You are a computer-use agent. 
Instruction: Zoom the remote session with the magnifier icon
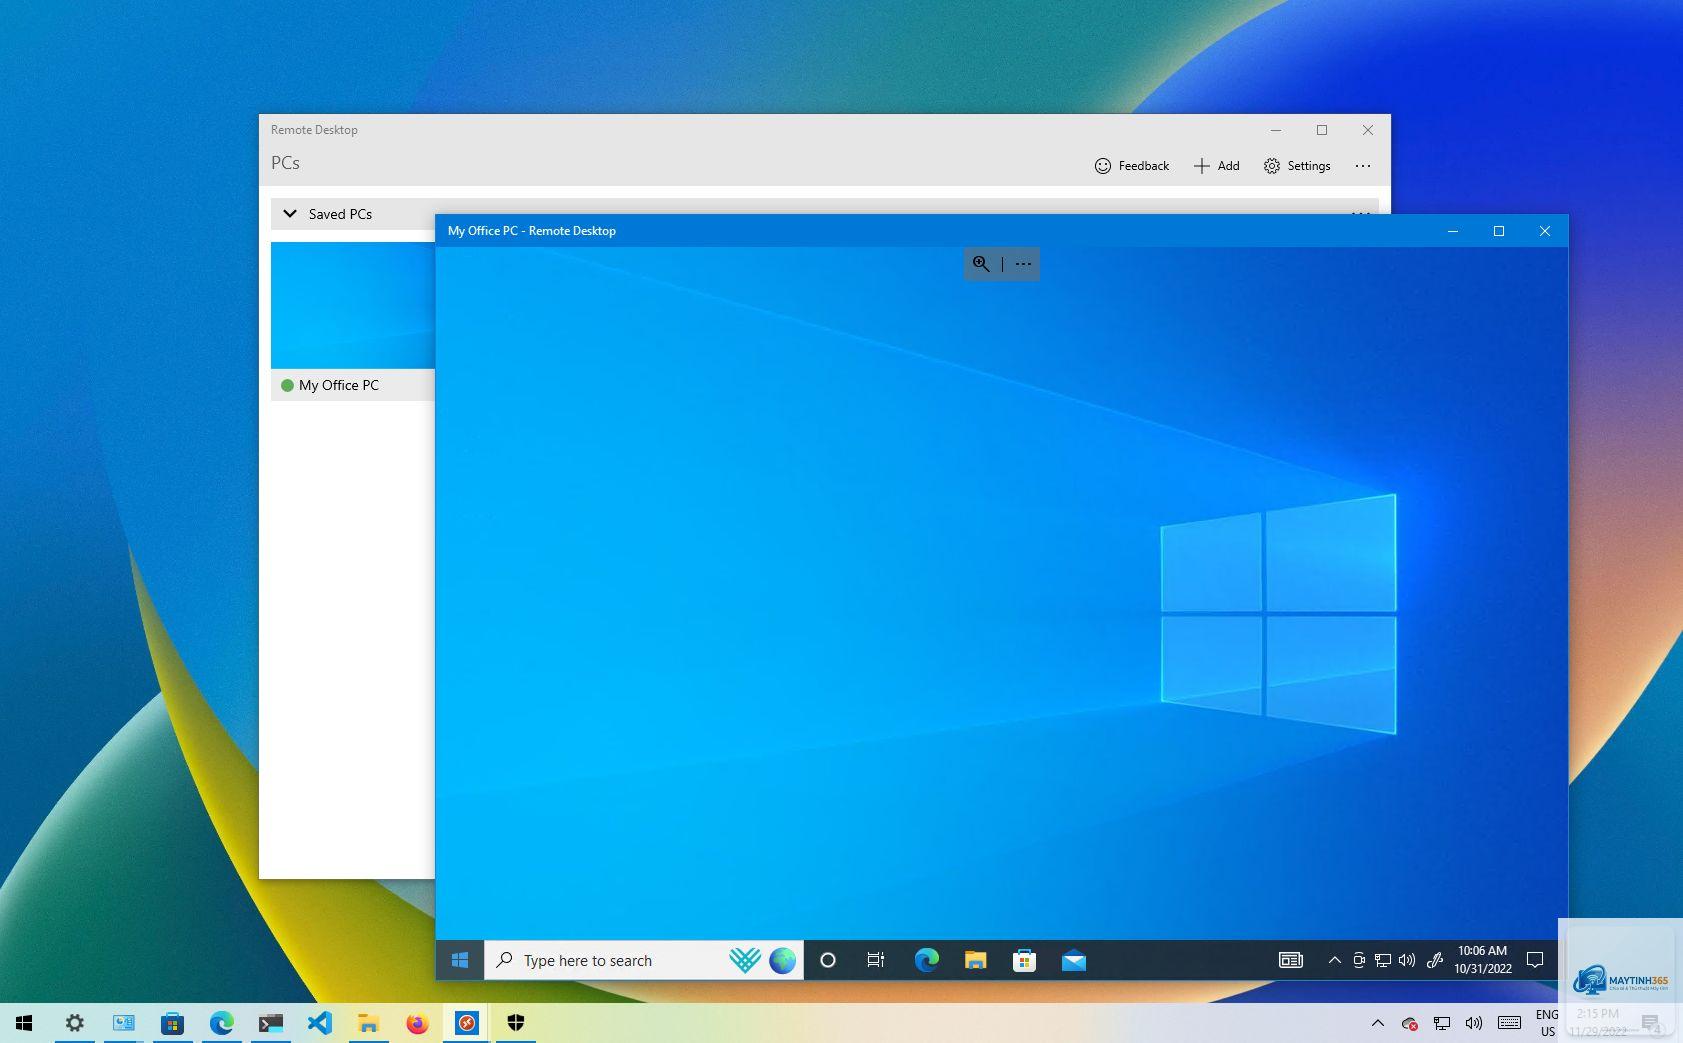[x=981, y=264]
